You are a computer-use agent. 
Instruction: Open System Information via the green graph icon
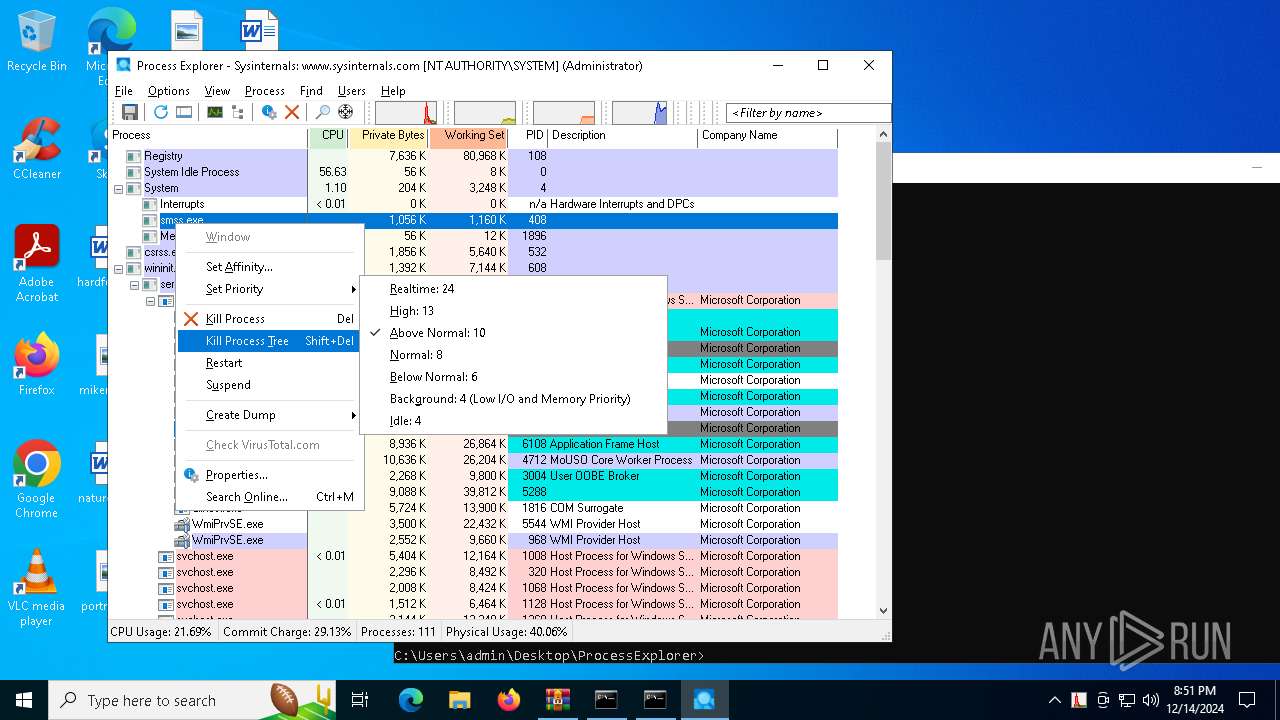(x=214, y=112)
